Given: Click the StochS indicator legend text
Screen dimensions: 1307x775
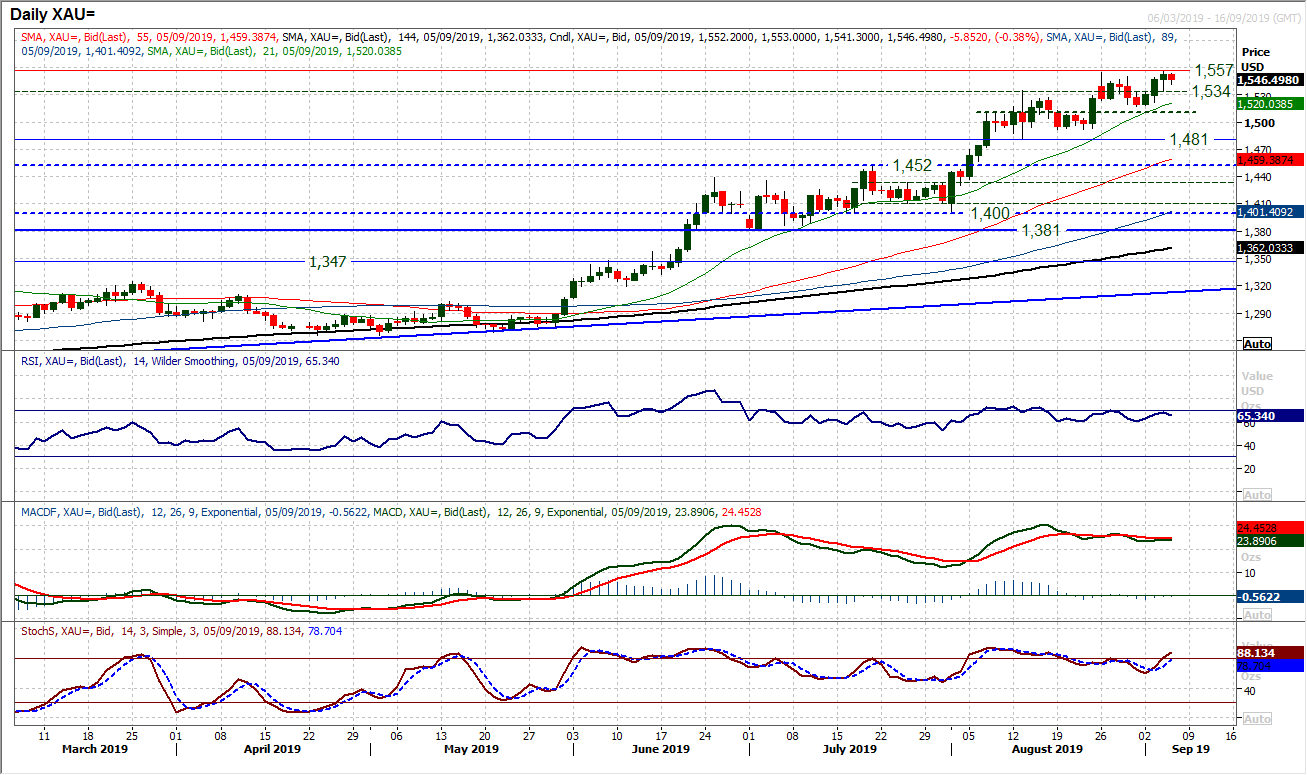Looking at the screenshot, I should pyautogui.click(x=182, y=632).
